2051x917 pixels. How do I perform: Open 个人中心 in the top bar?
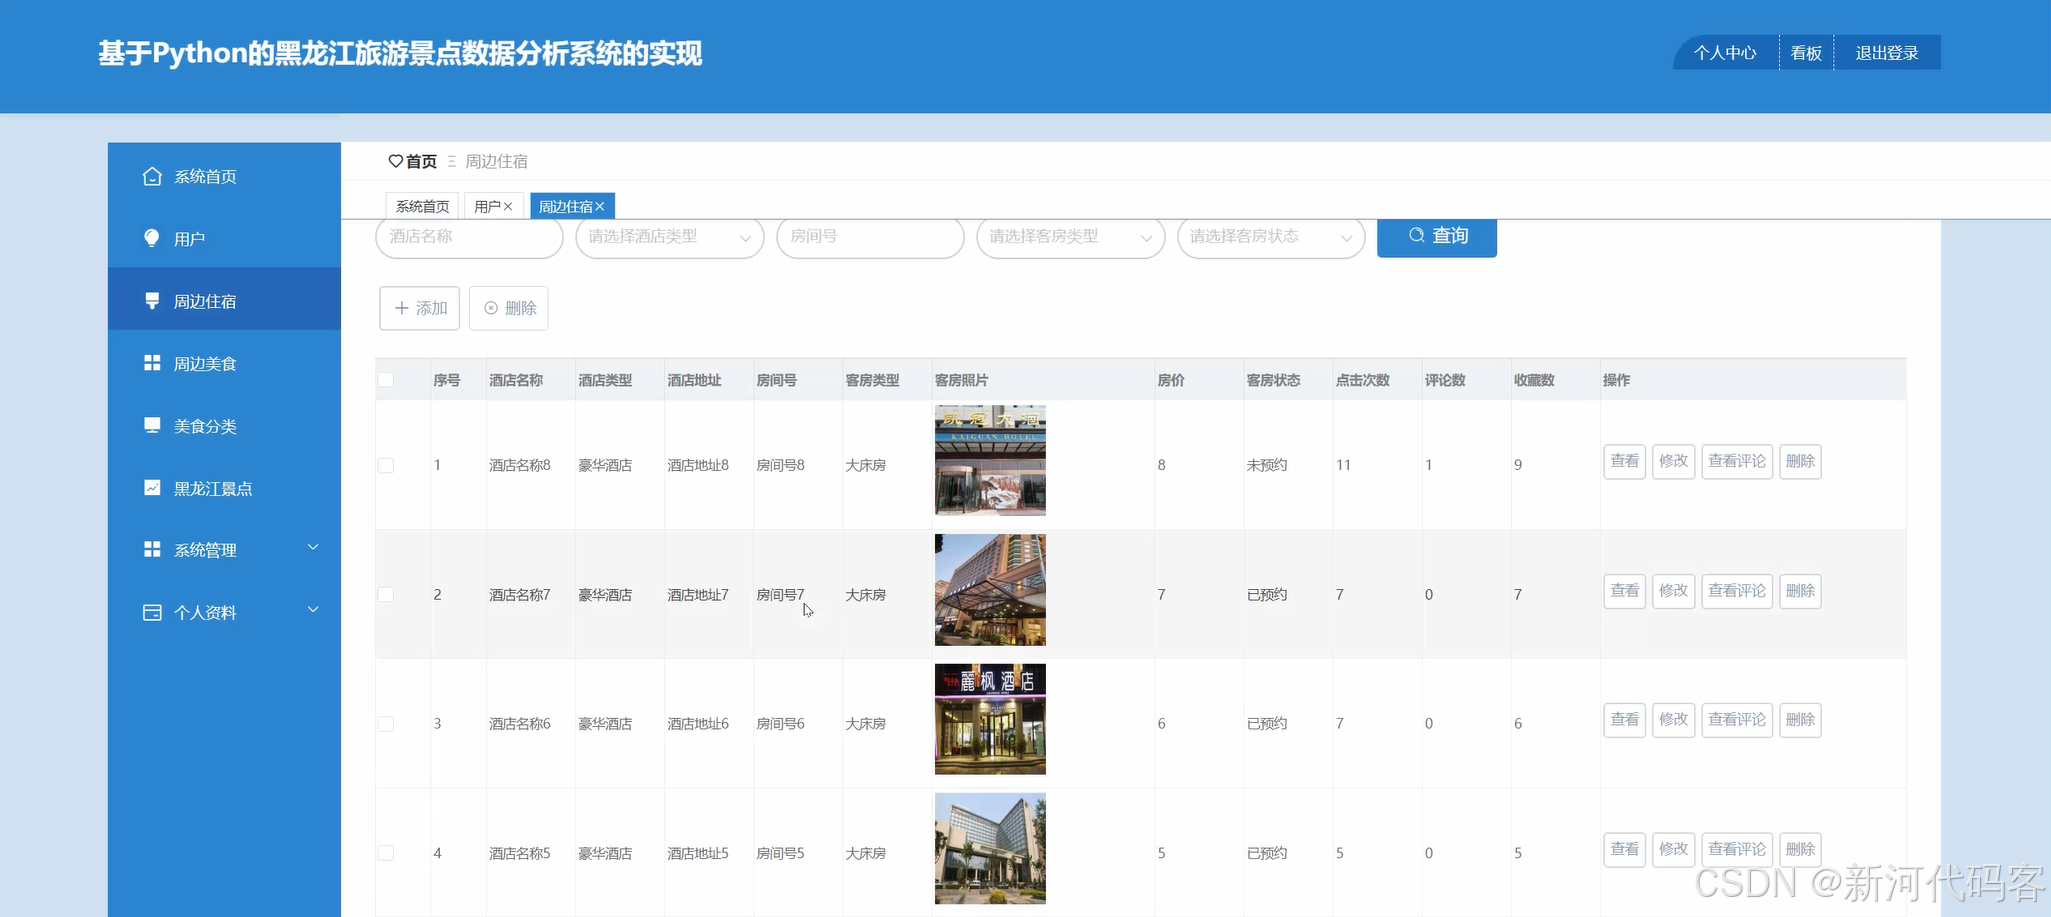point(1725,53)
